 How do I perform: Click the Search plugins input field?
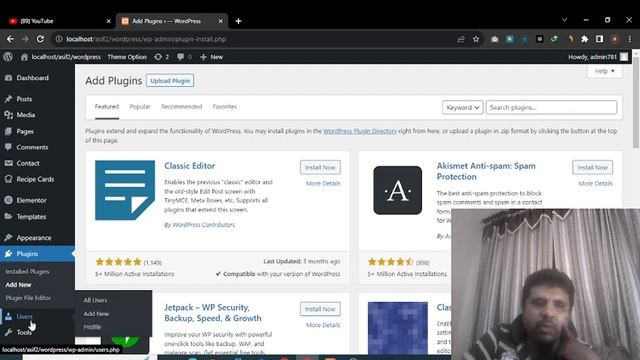pos(551,107)
